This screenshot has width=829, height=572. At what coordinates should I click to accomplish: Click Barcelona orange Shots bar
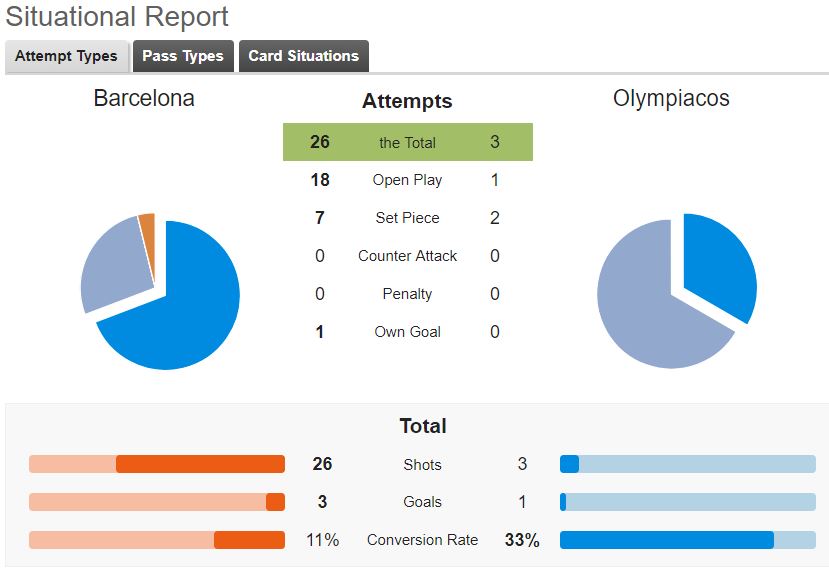tap(200, 464)
